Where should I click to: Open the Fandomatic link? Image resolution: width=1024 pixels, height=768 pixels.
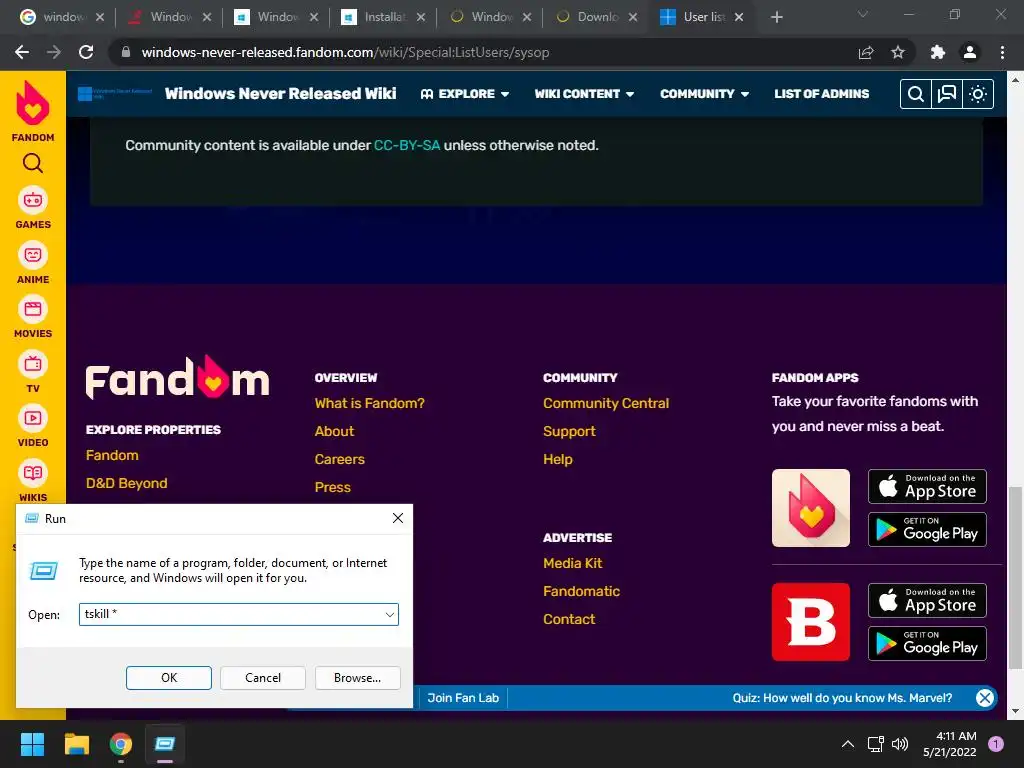click(581, 591)
